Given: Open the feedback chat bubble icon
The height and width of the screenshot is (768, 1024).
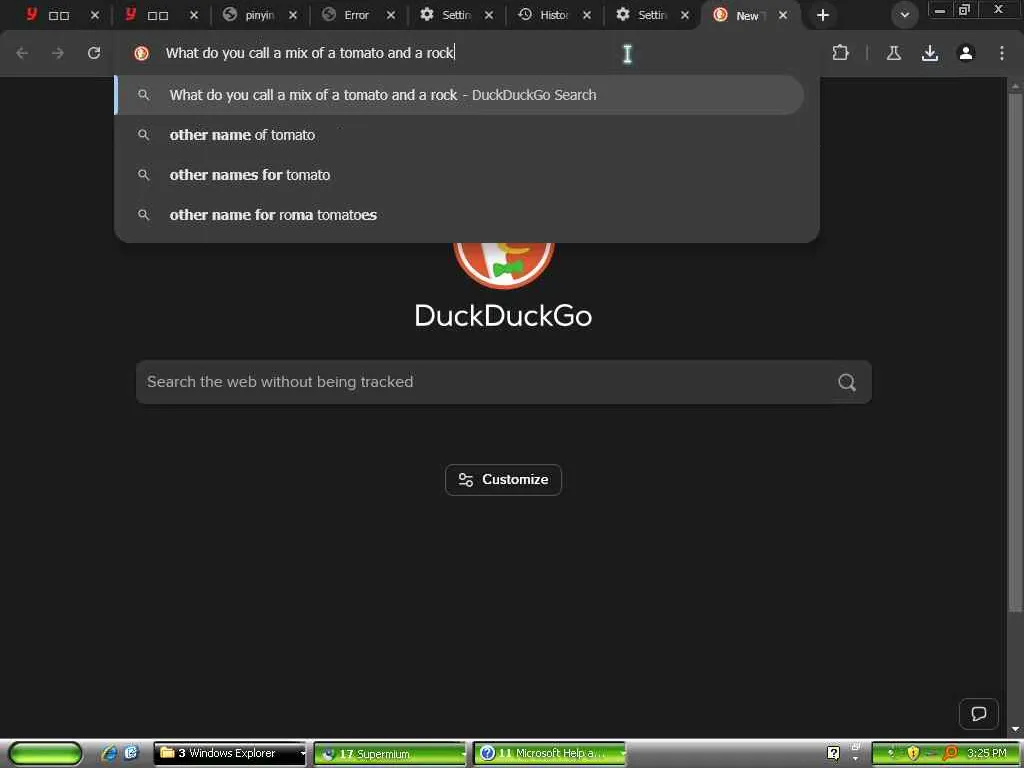Looking at the screenshot, I should (978, 714).
